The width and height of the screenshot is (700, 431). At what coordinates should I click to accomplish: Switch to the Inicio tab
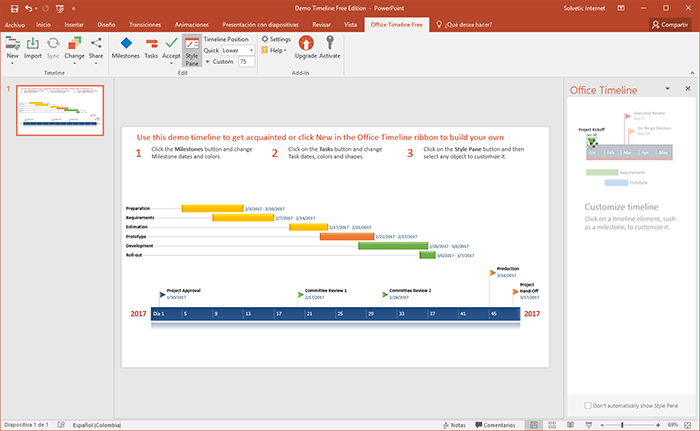point(43,25)
